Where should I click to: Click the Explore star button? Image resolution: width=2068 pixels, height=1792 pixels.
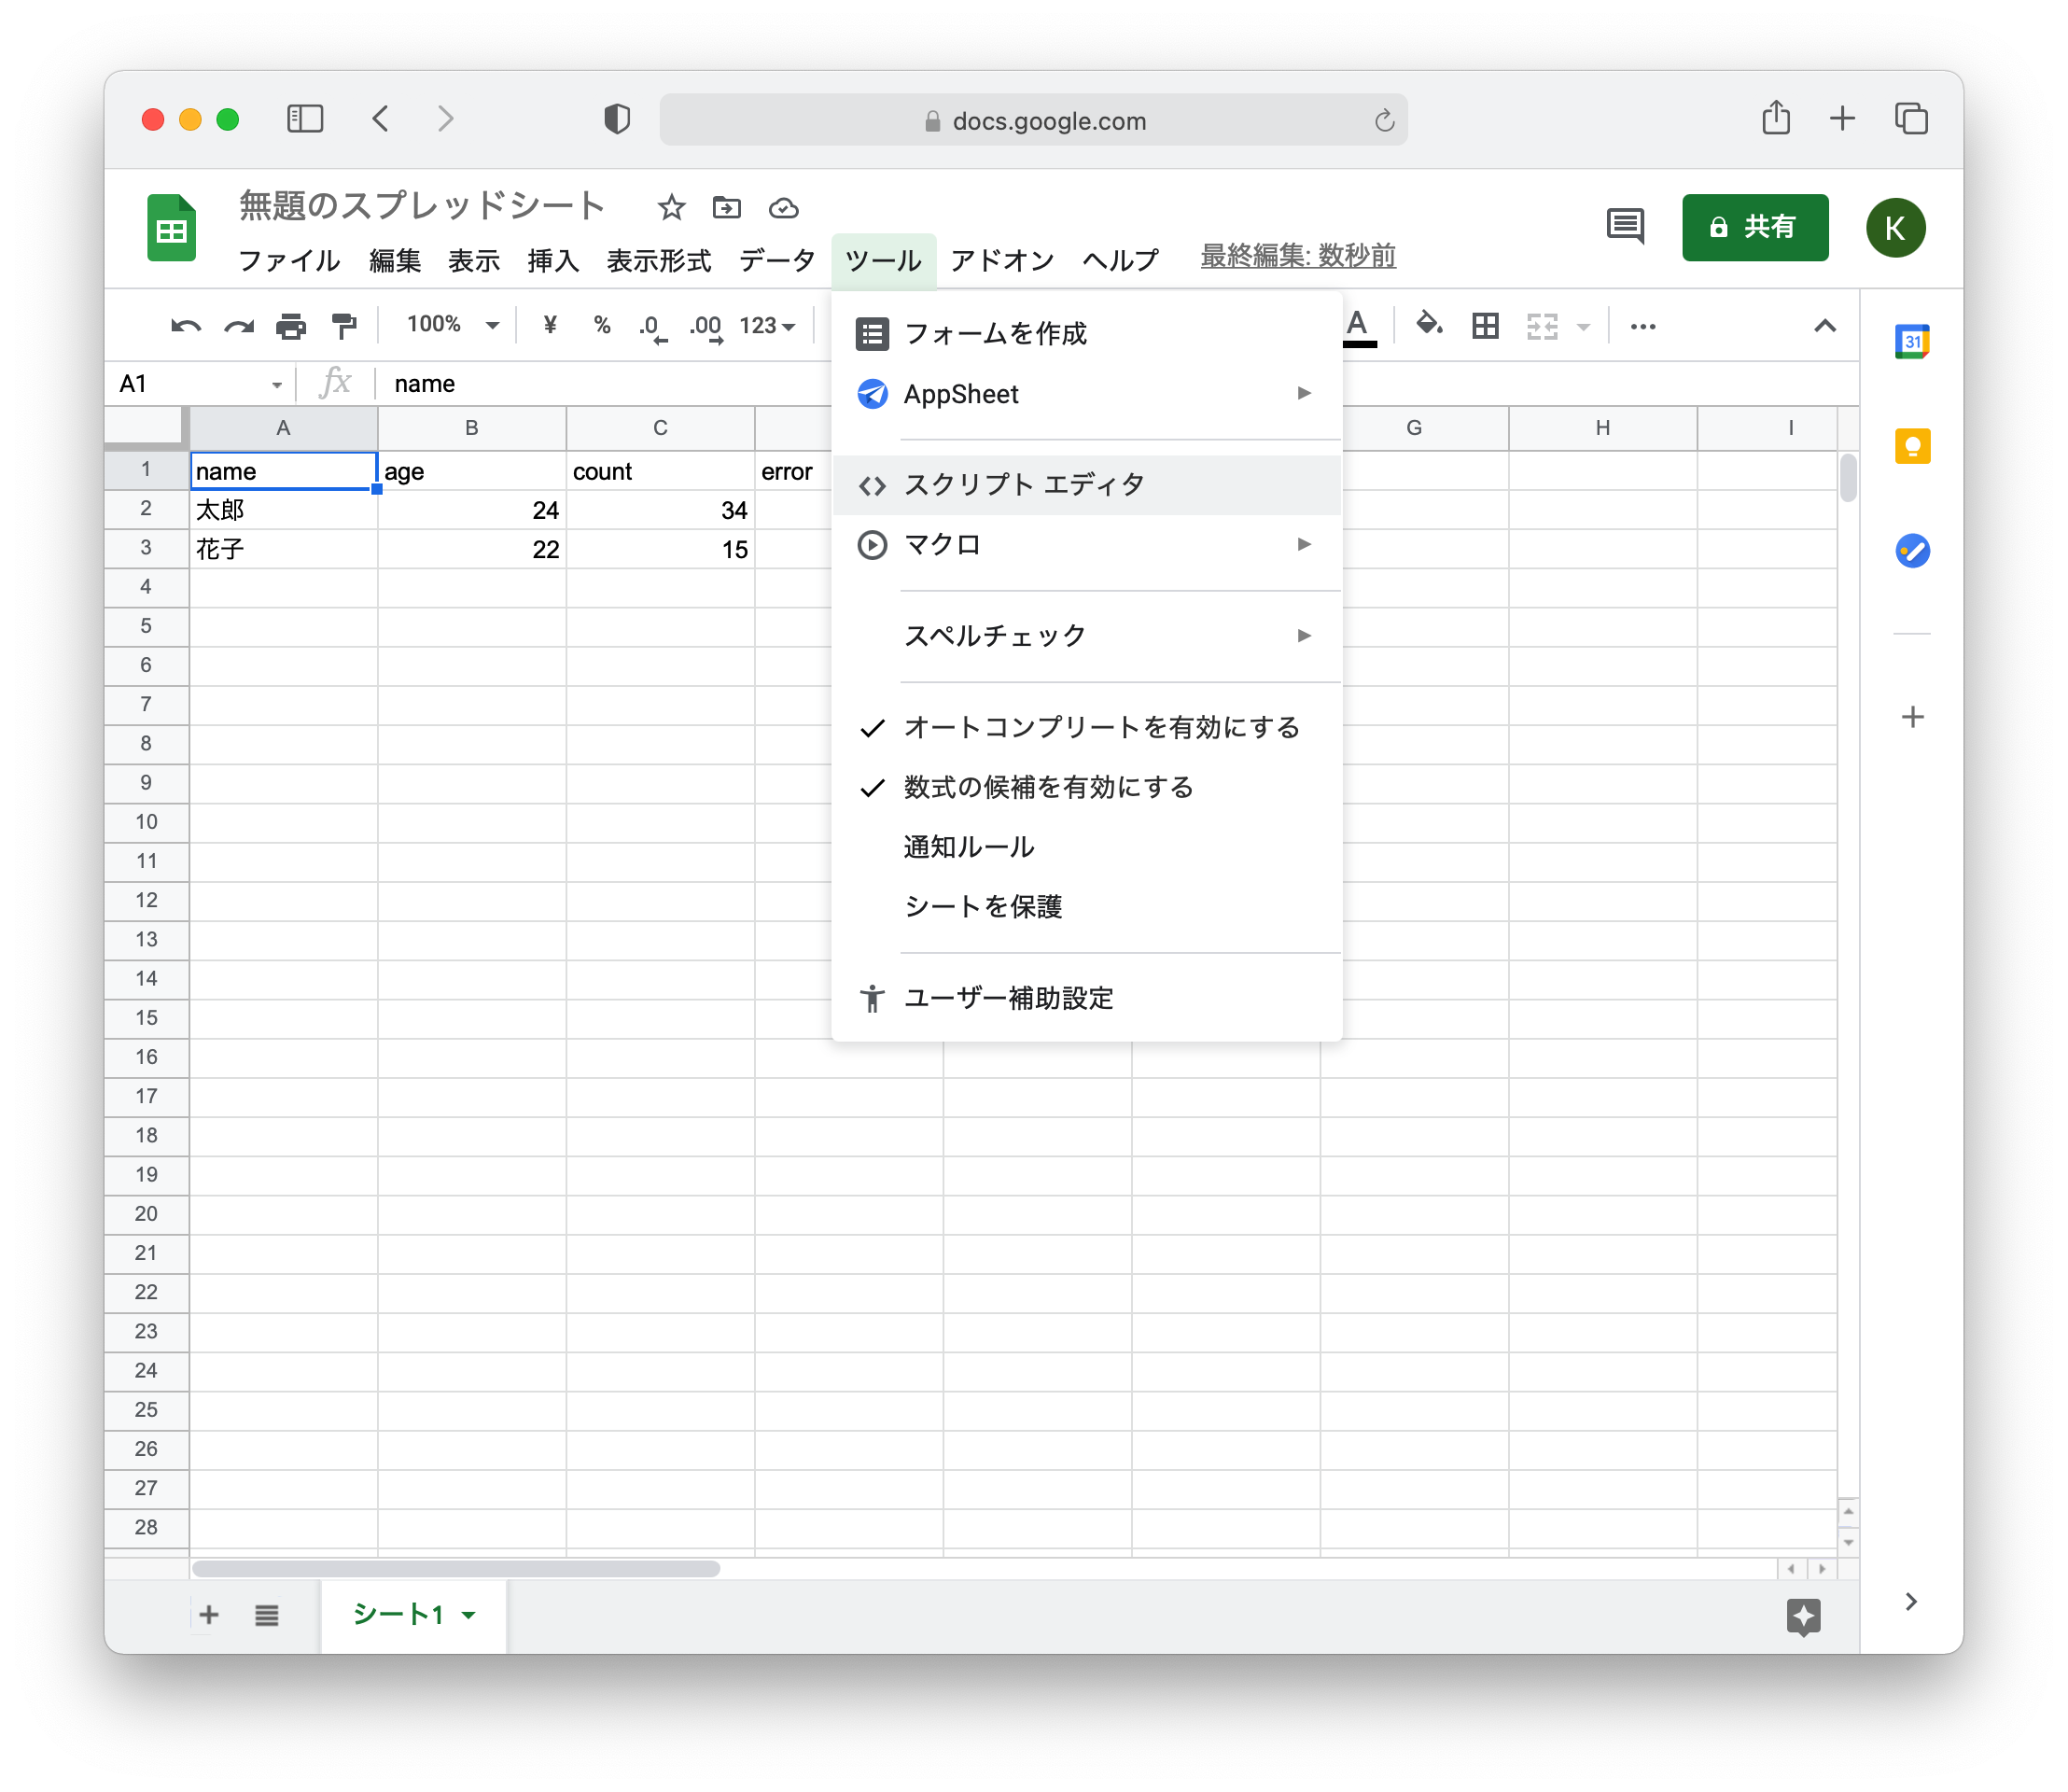click(x=1803, y=1616)
